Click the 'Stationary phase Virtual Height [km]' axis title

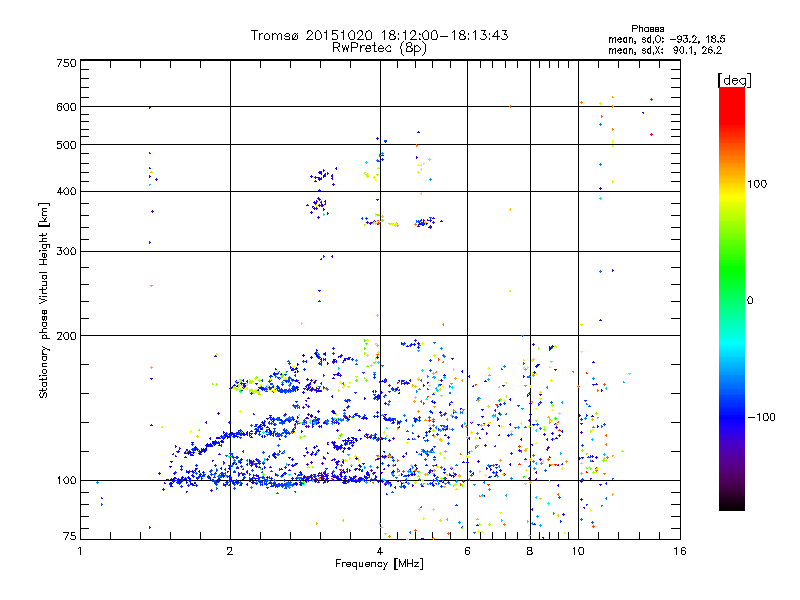tap(44, 300)
